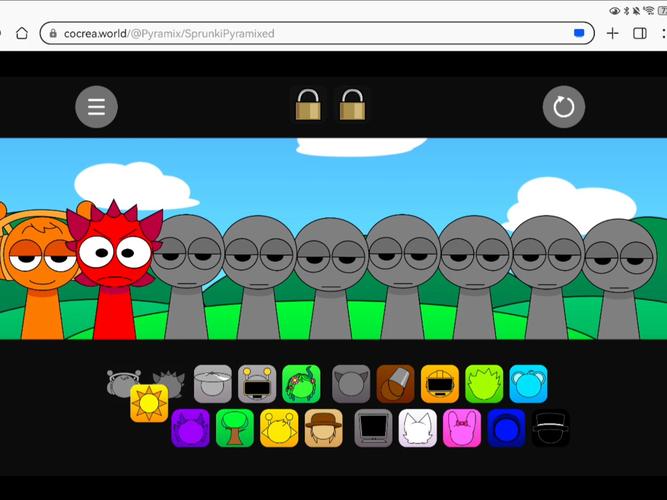Pick the dark blue round character icon

(x=506, y=428)
